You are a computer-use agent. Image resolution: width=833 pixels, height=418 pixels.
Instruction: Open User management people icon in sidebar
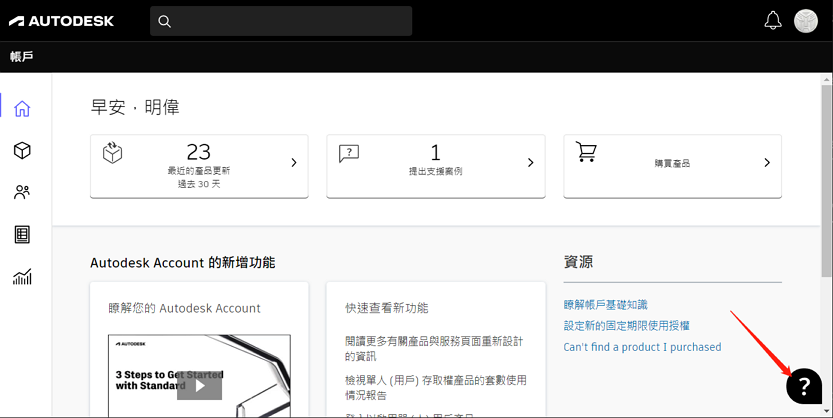pyautogui.click(x=22, y=192)
